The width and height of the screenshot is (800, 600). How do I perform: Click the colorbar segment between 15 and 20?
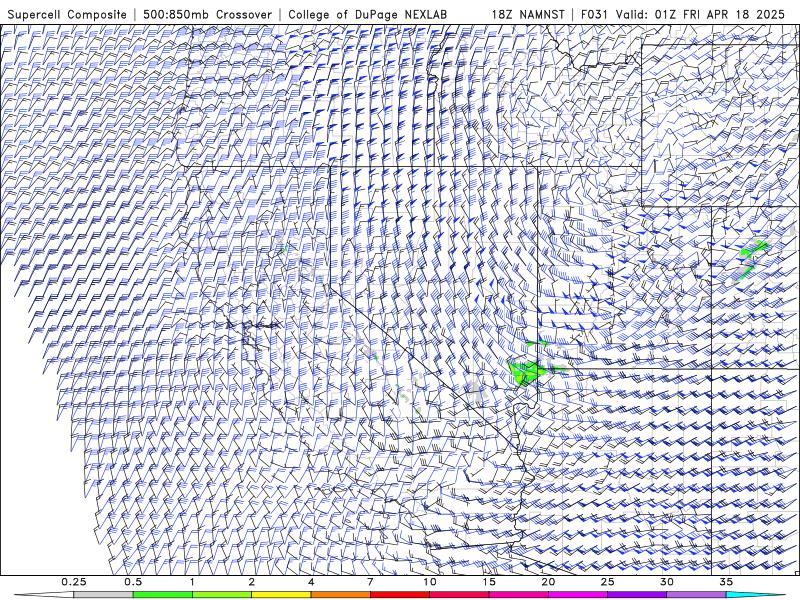tap(518, 595)
